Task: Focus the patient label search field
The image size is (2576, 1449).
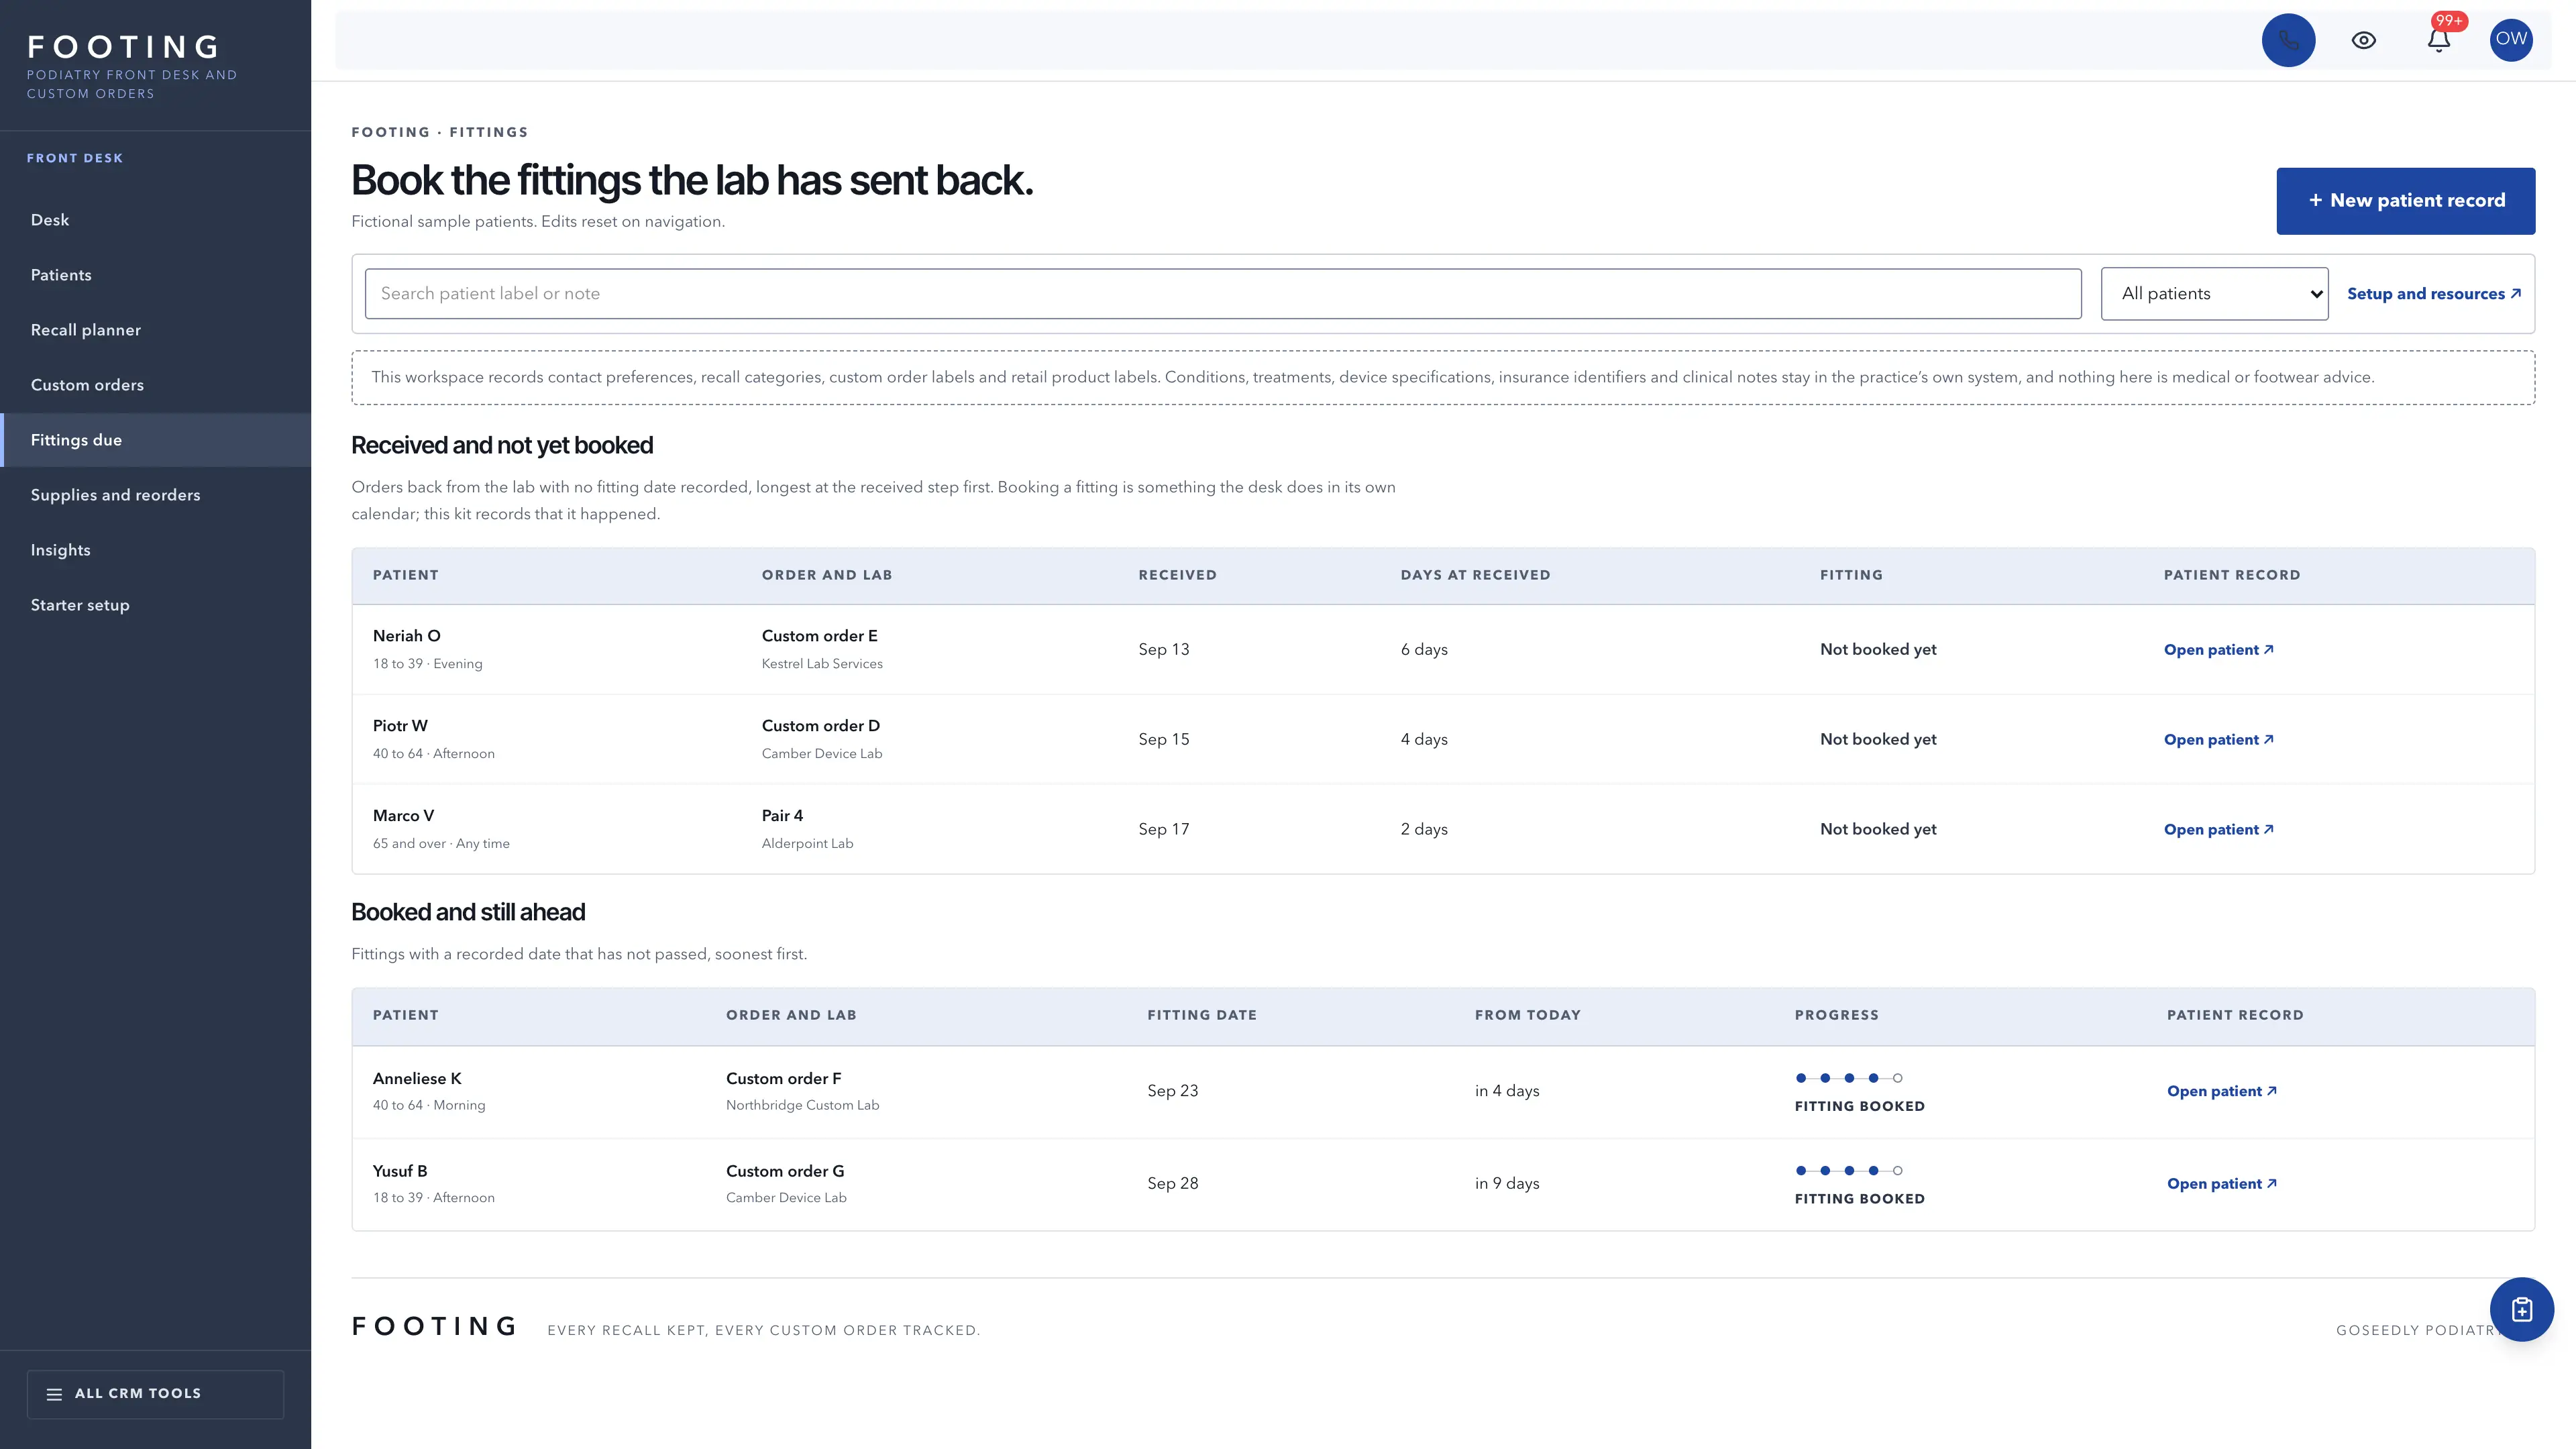Action: point(1223,294)
